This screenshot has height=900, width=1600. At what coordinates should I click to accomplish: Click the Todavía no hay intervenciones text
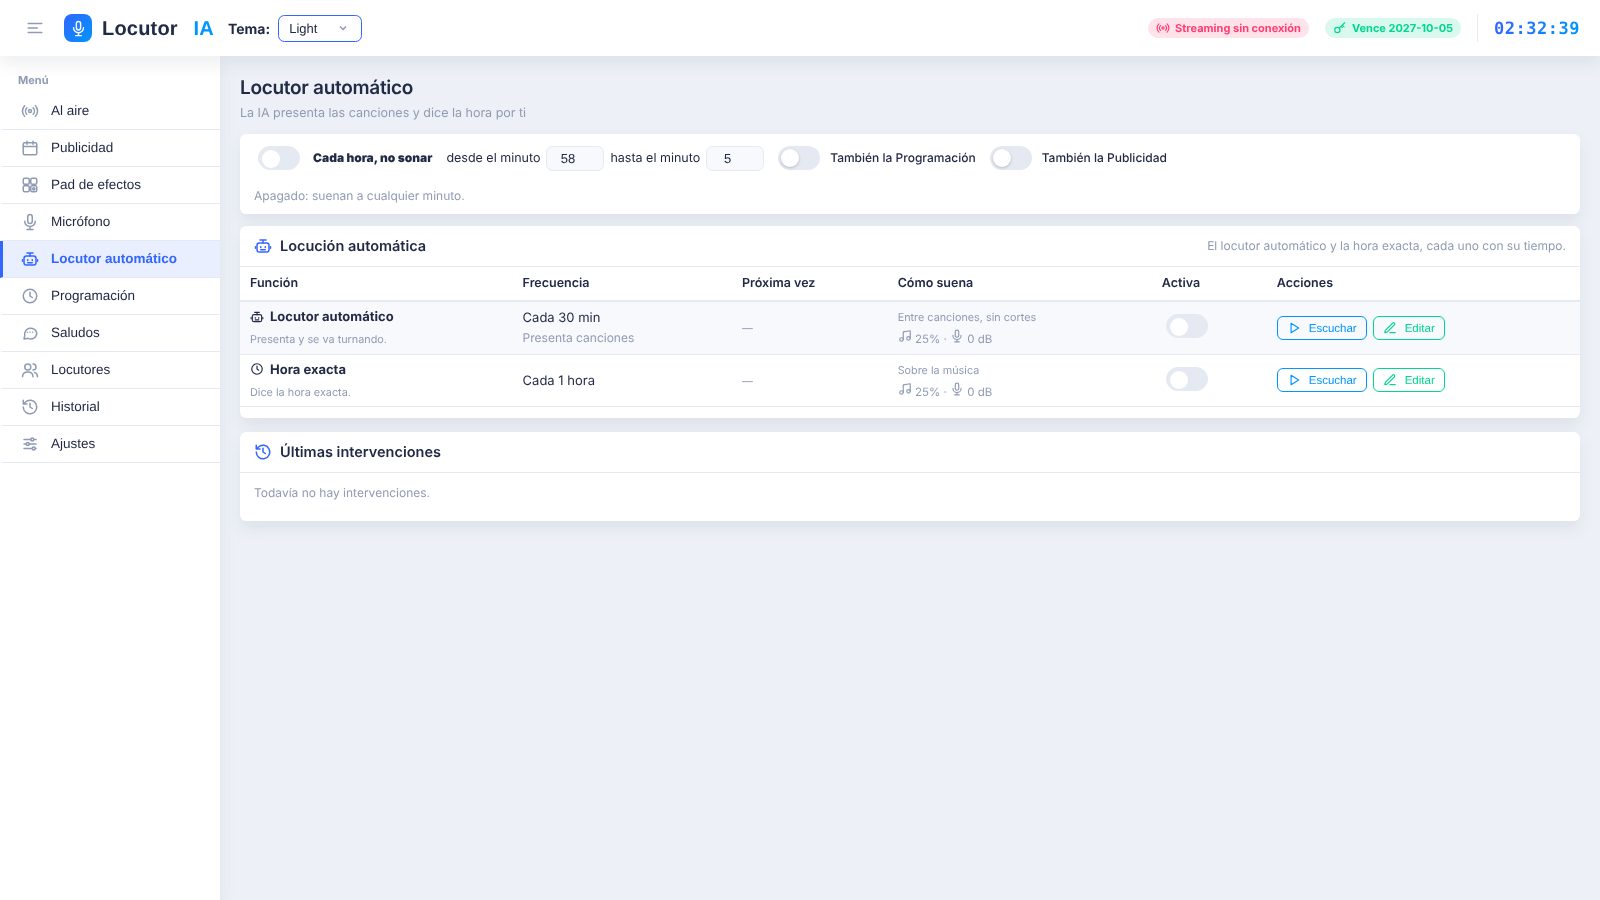coord(342,493)
